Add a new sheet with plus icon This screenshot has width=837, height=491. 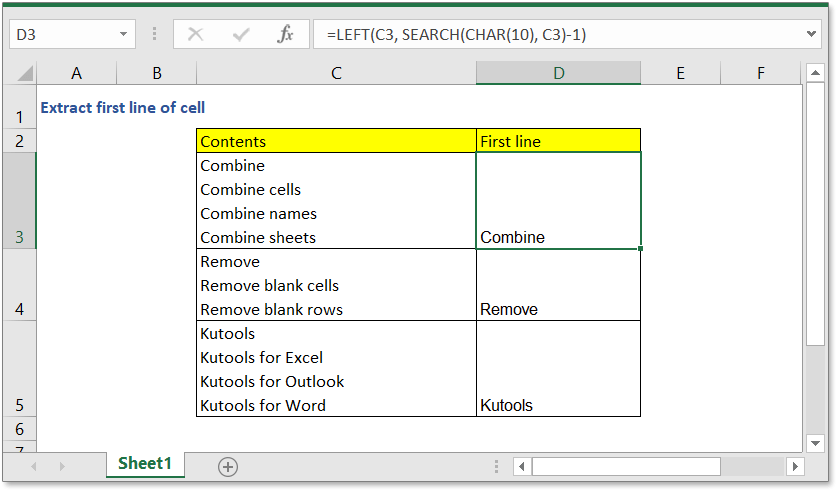pyautogui.click(x=228, y=466)
